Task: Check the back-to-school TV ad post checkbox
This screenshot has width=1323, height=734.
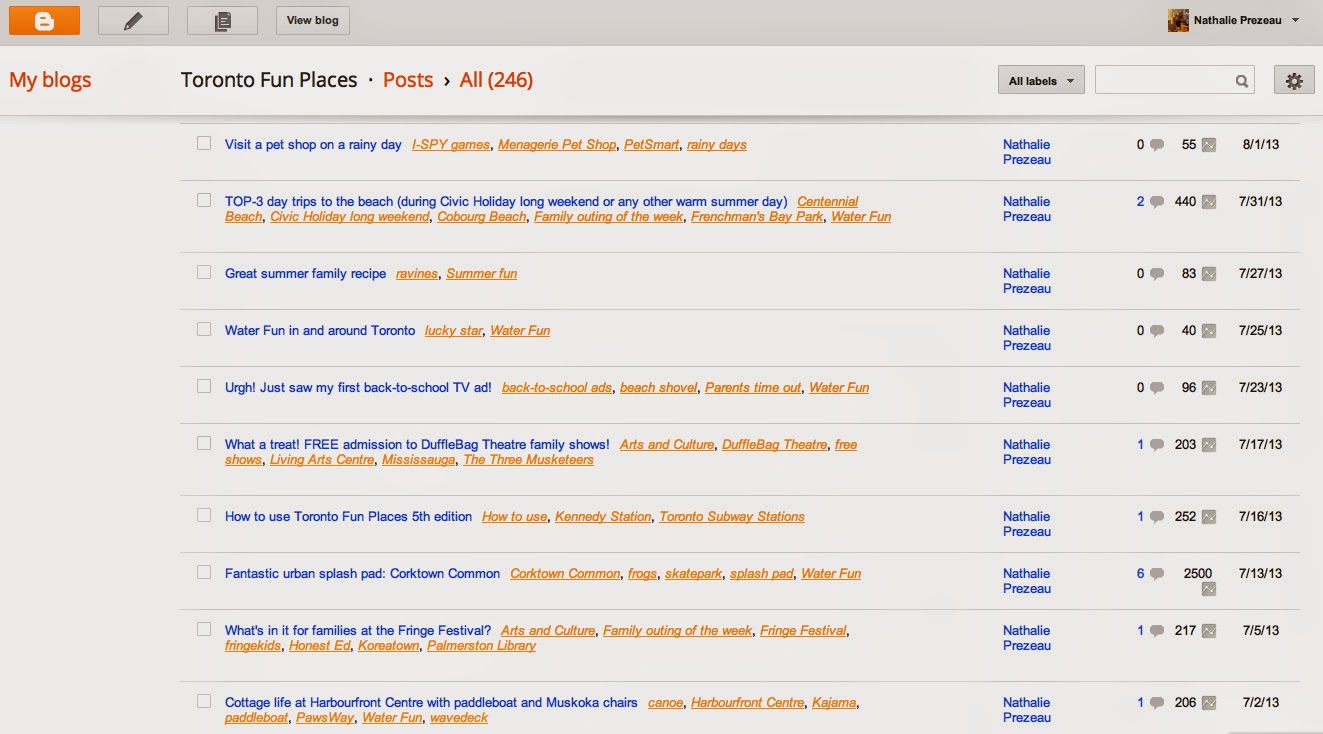Action: point(204,386)
